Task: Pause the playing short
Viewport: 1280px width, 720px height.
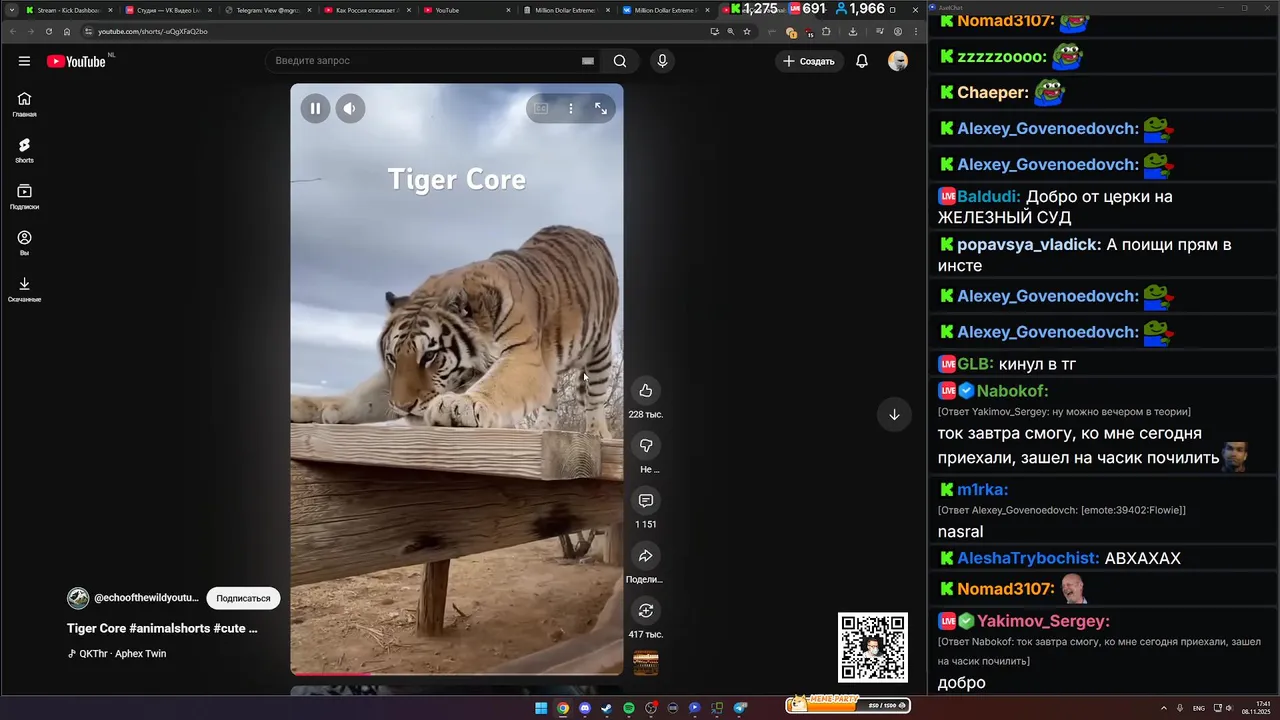Action: tap(315, 109)
